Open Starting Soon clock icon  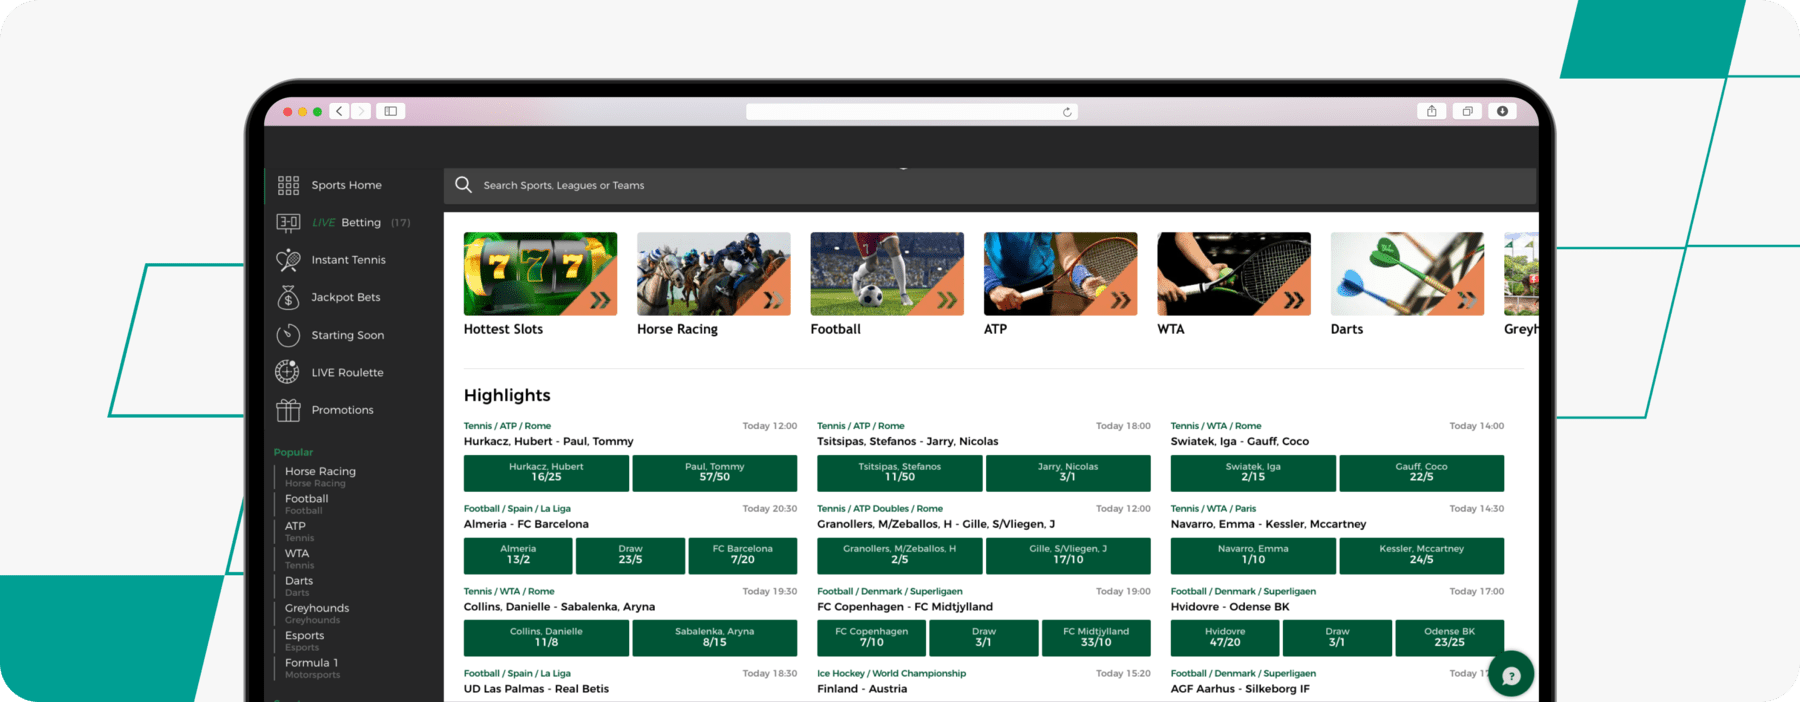coord(288,335)
